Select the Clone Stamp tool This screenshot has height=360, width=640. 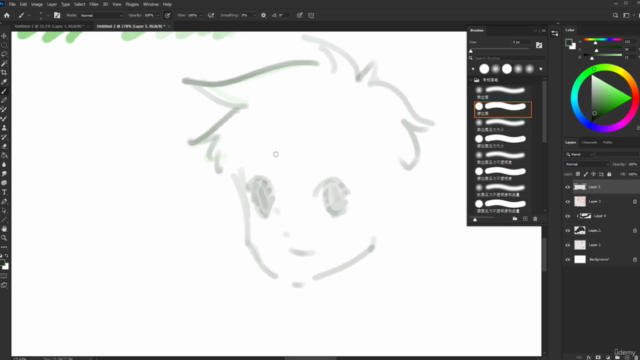(x=4, y=128)
